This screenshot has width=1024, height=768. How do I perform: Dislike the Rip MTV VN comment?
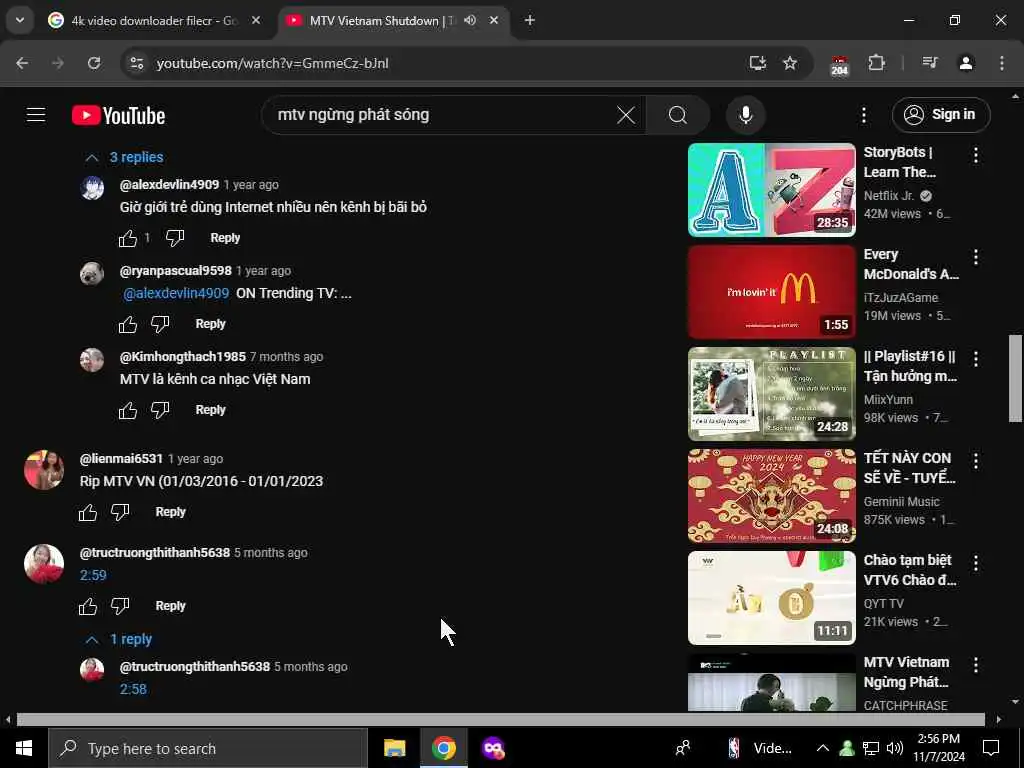[x=120, y=513]
